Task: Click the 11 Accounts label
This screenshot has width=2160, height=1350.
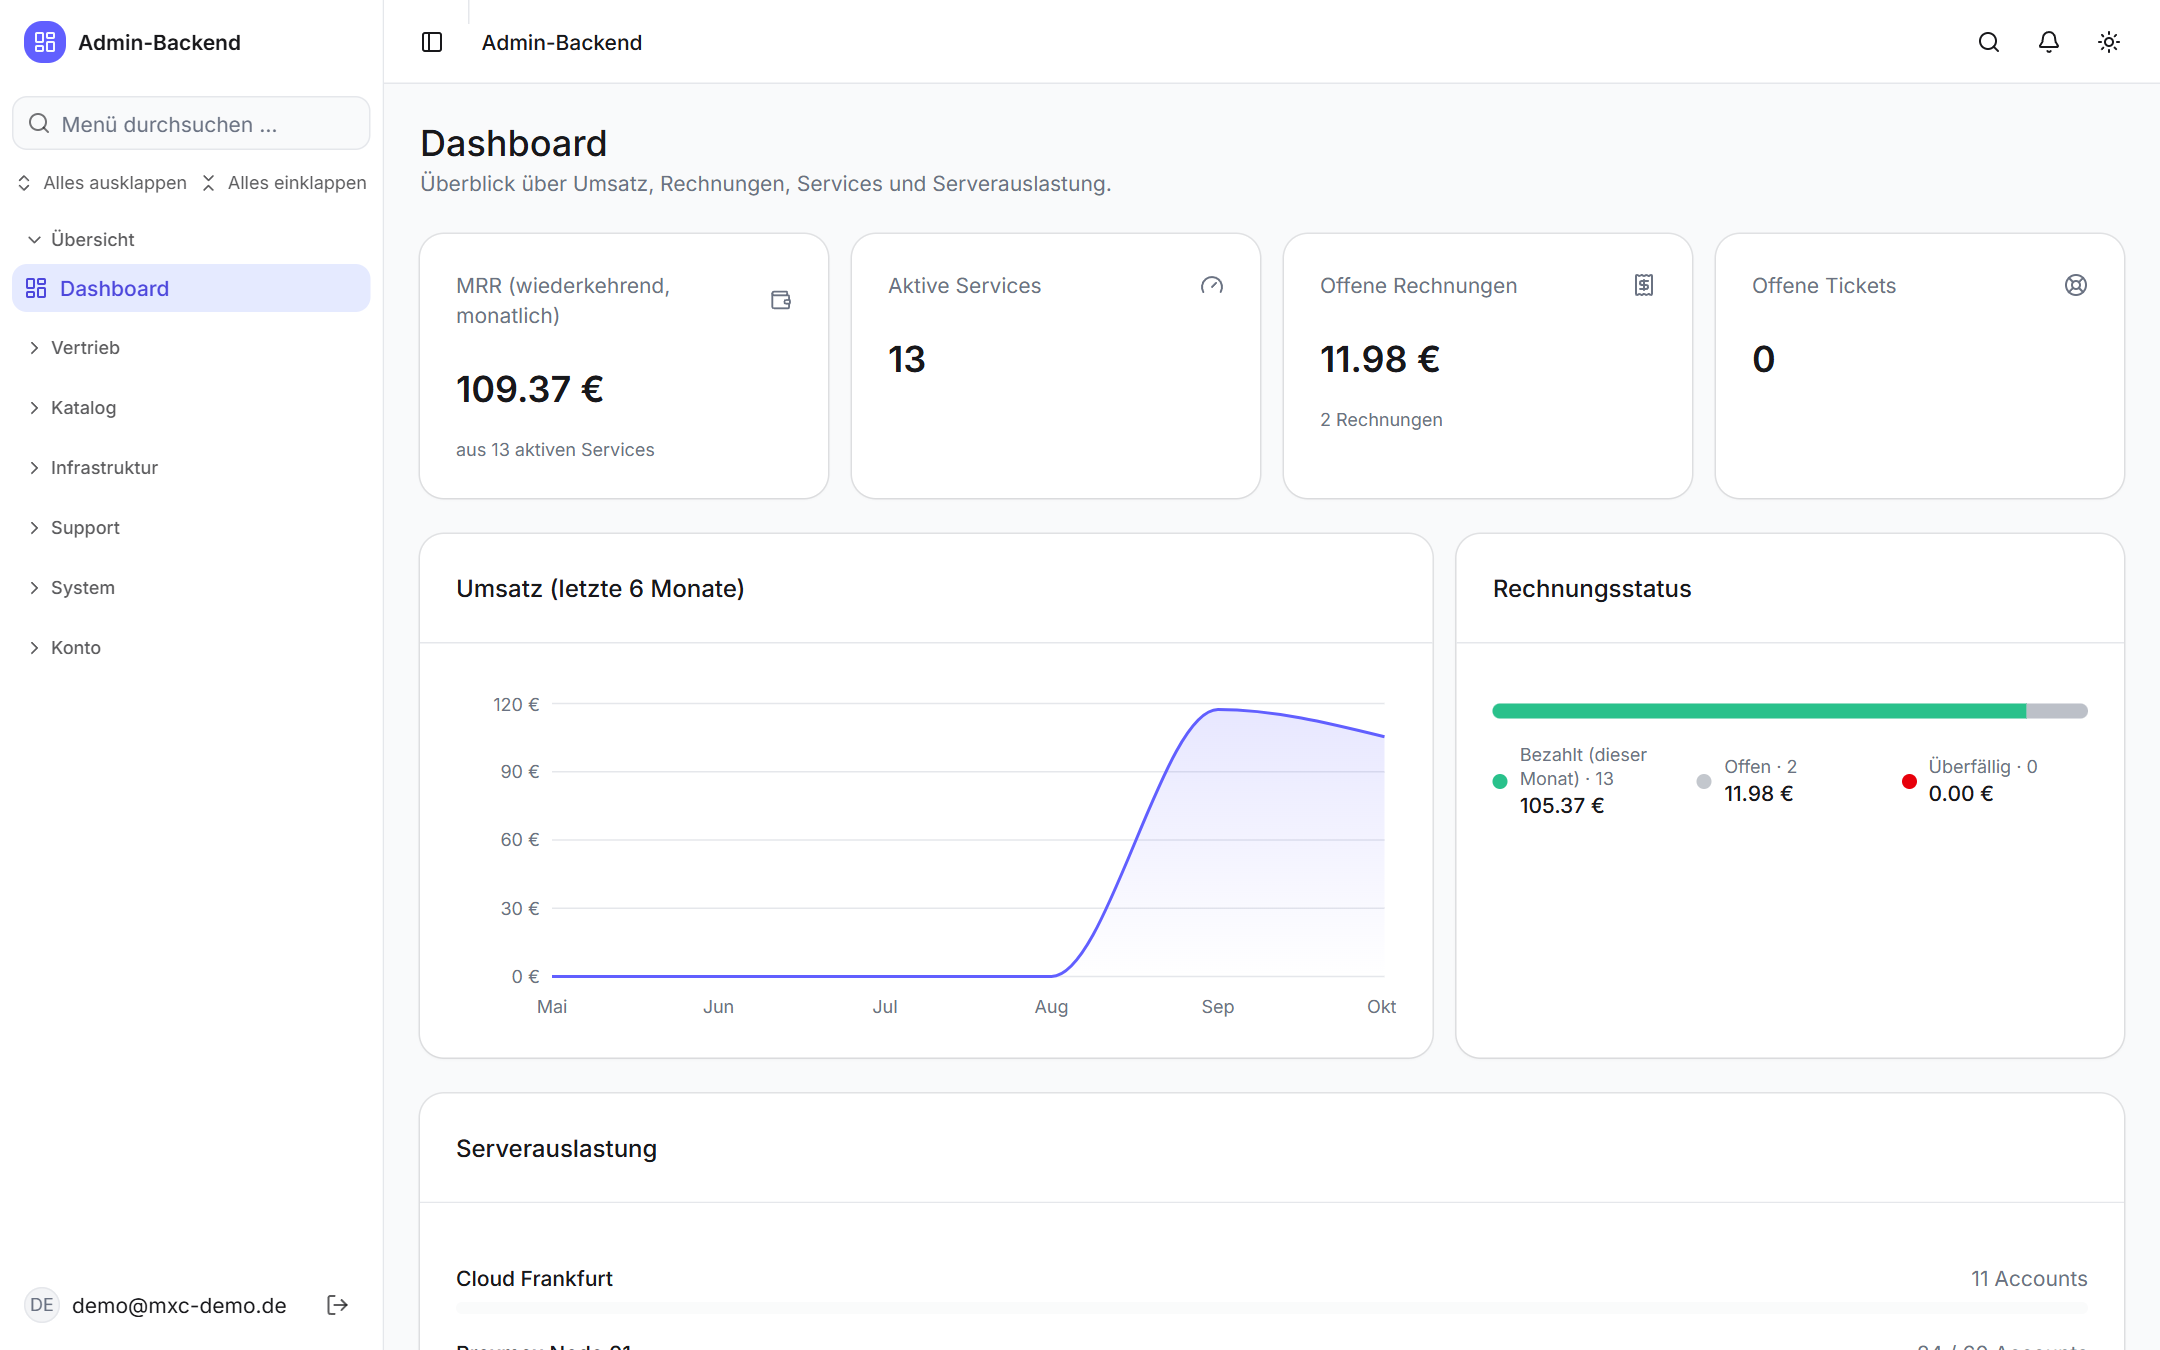Action: click(x=2029, y=1279)
